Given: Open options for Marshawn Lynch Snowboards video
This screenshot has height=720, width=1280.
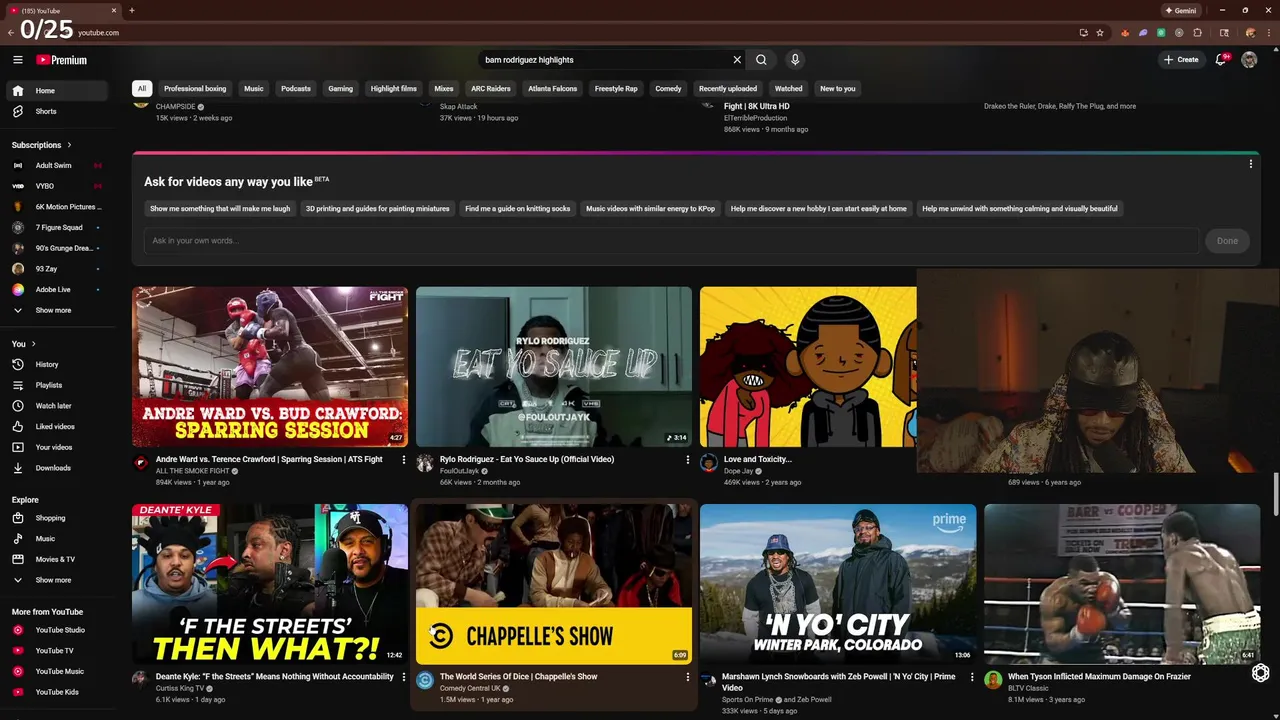Looking at the screenshot, I should point(972,677).
